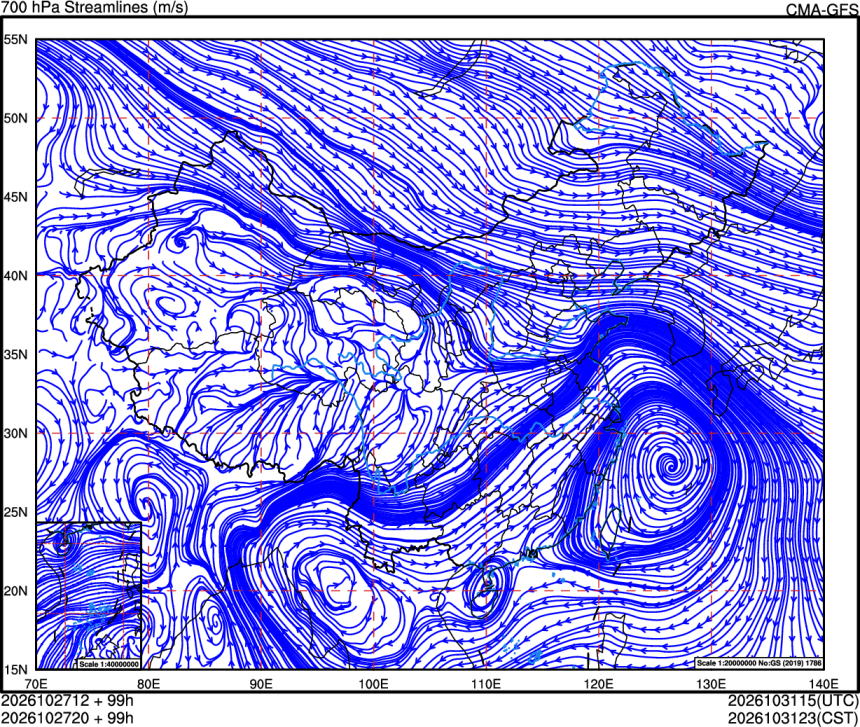This screenshot has height=727, width=860.
Task: Pick the 90E longitude axis label
Action: point(261,684)
